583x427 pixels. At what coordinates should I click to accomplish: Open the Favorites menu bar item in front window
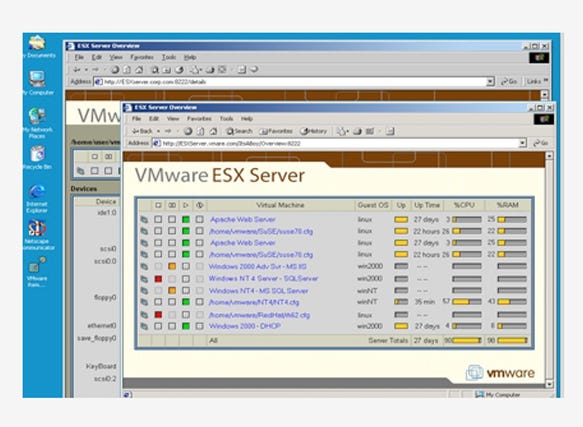[199, 119]
